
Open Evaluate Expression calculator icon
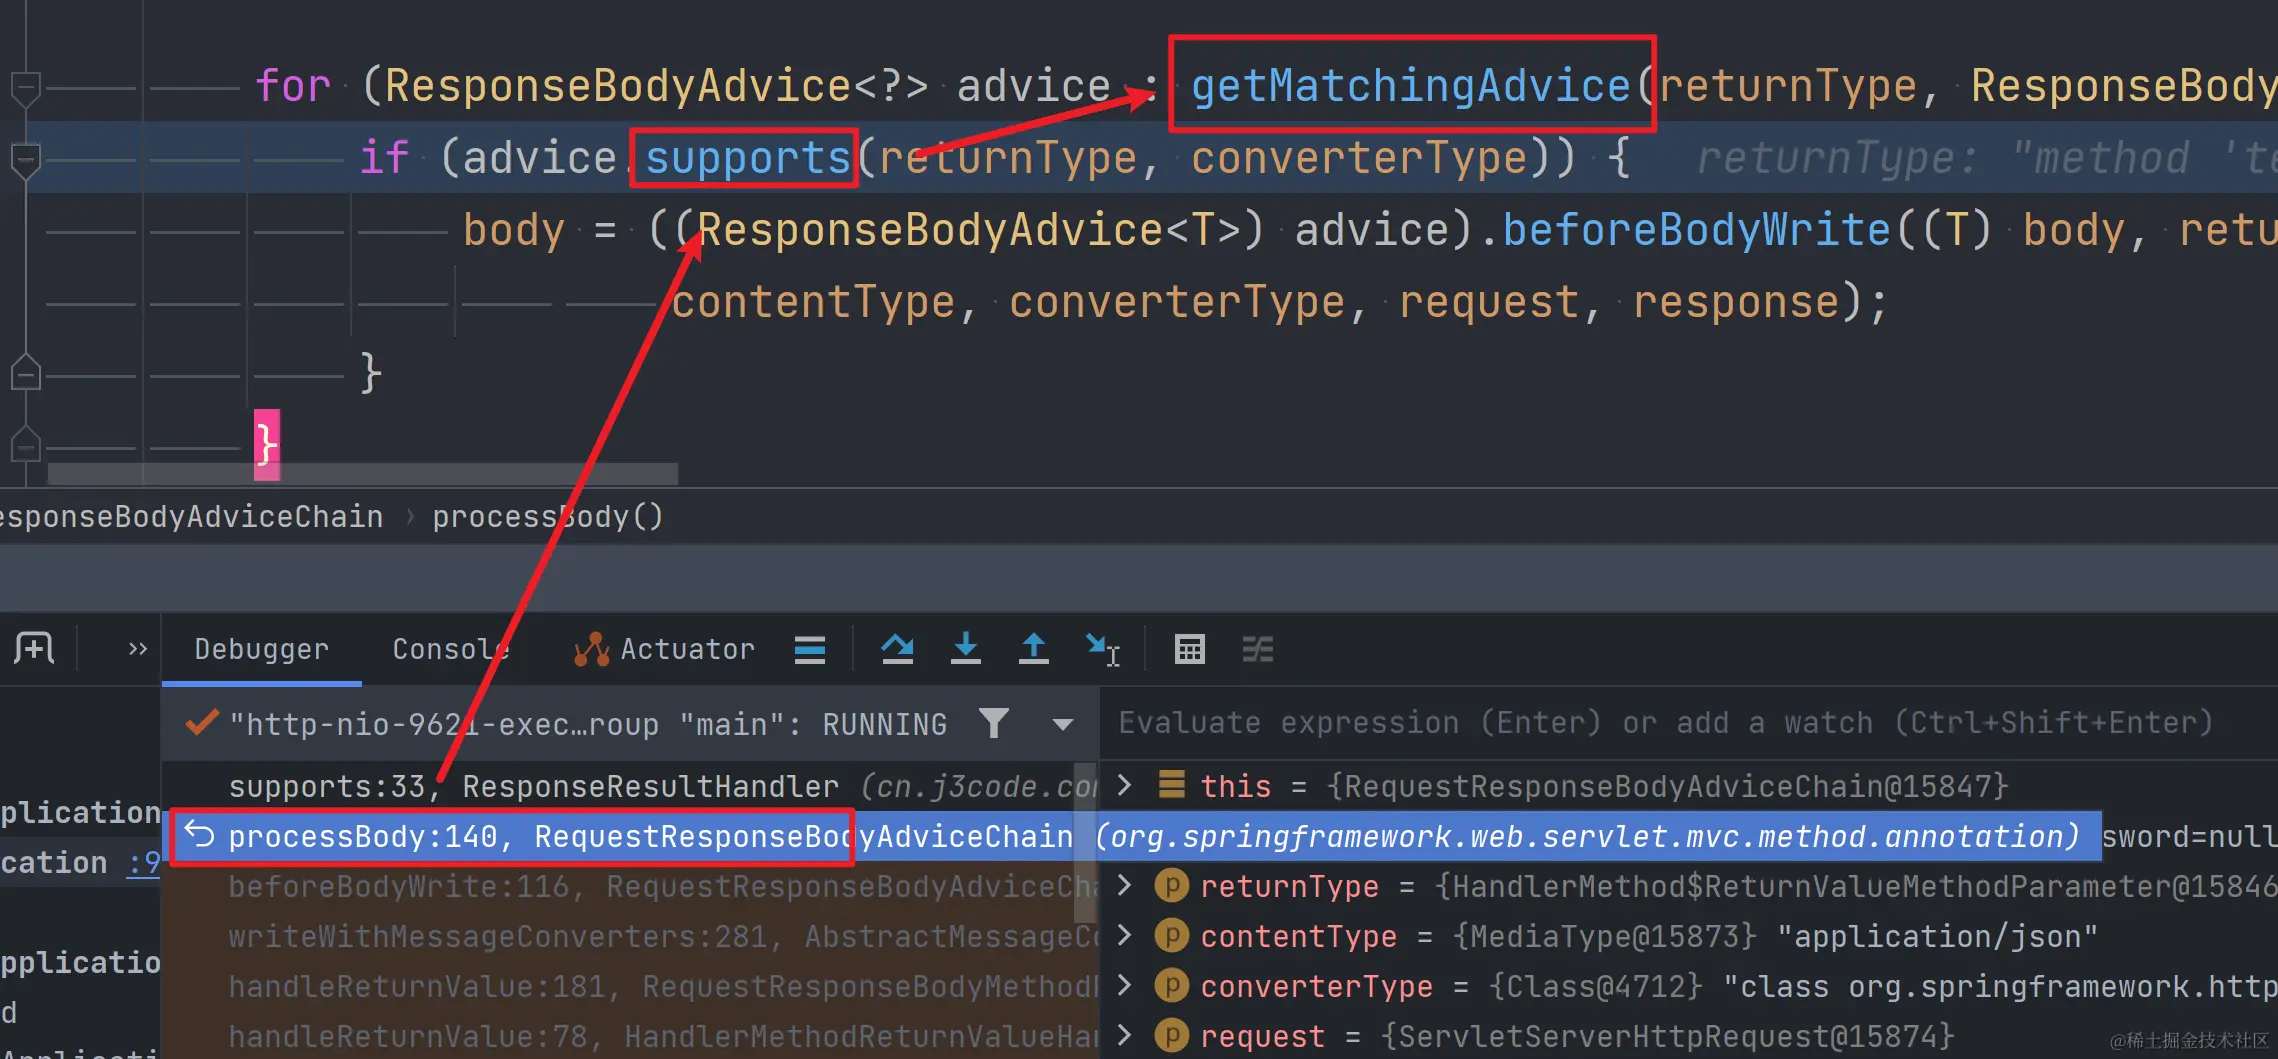point(1189,650)
